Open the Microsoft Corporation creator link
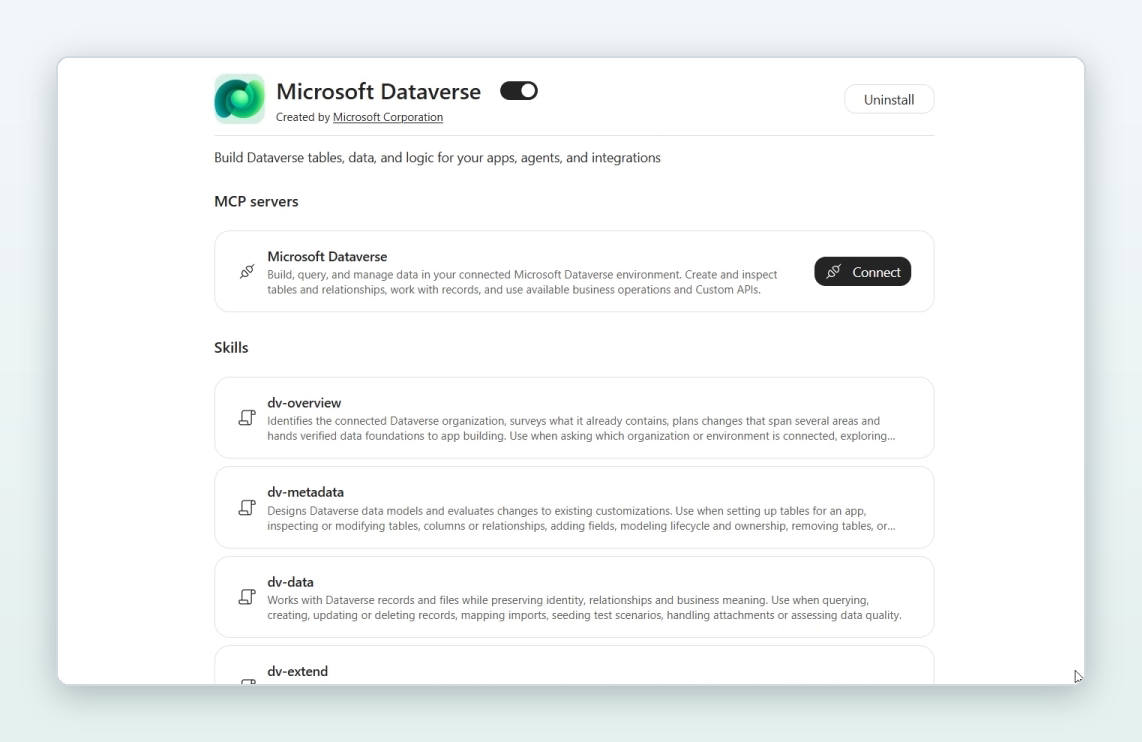 coord(387,117)
